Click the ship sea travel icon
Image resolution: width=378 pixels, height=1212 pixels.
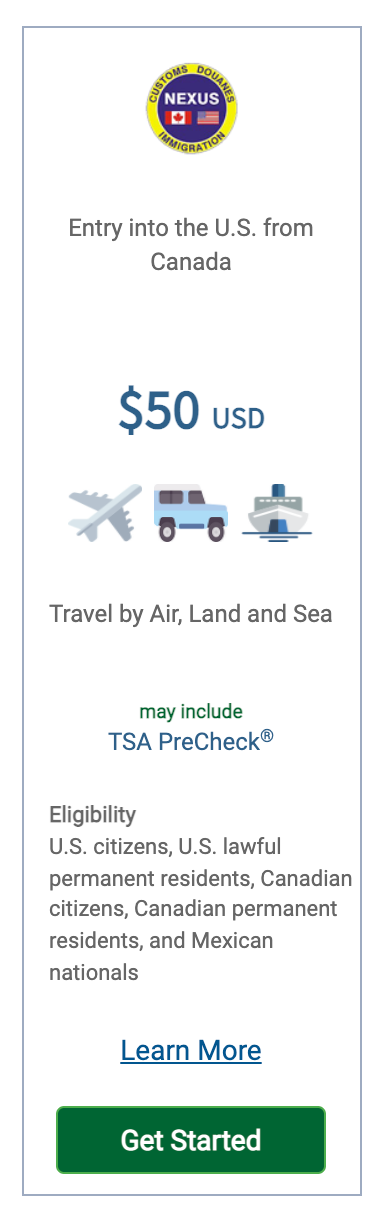[277, 513]
